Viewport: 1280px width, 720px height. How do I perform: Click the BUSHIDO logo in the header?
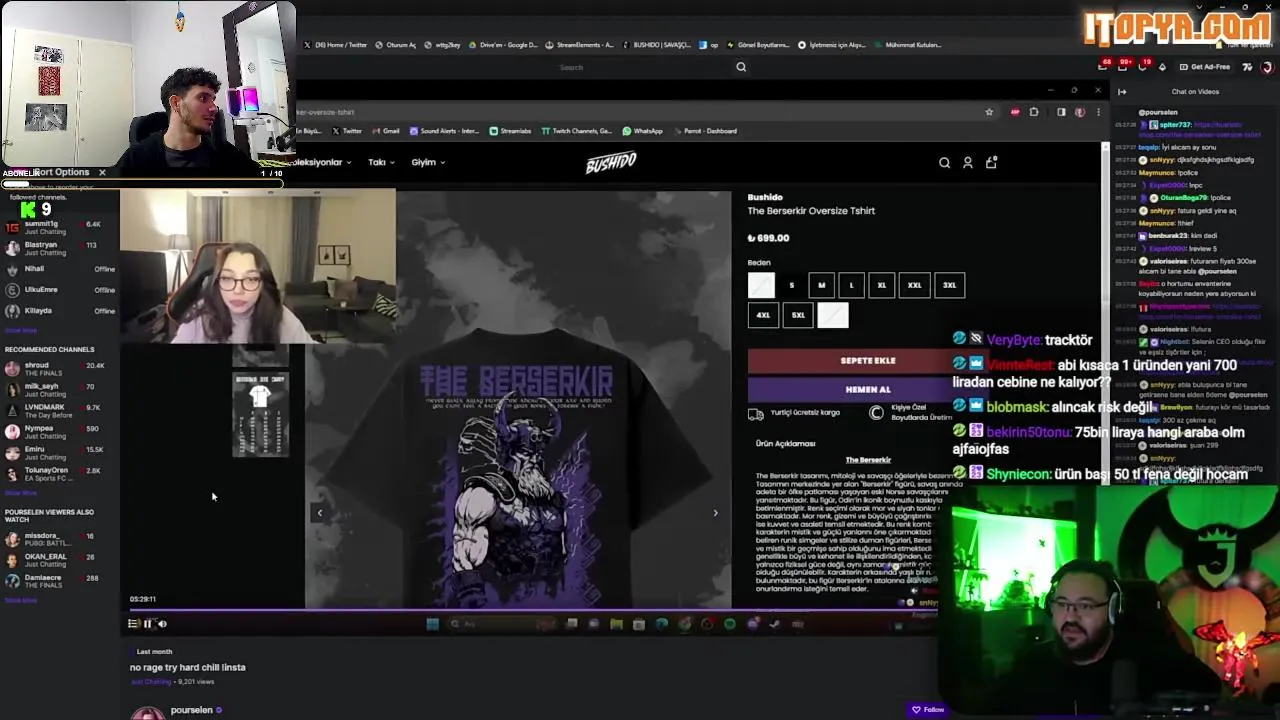point(611,163)
